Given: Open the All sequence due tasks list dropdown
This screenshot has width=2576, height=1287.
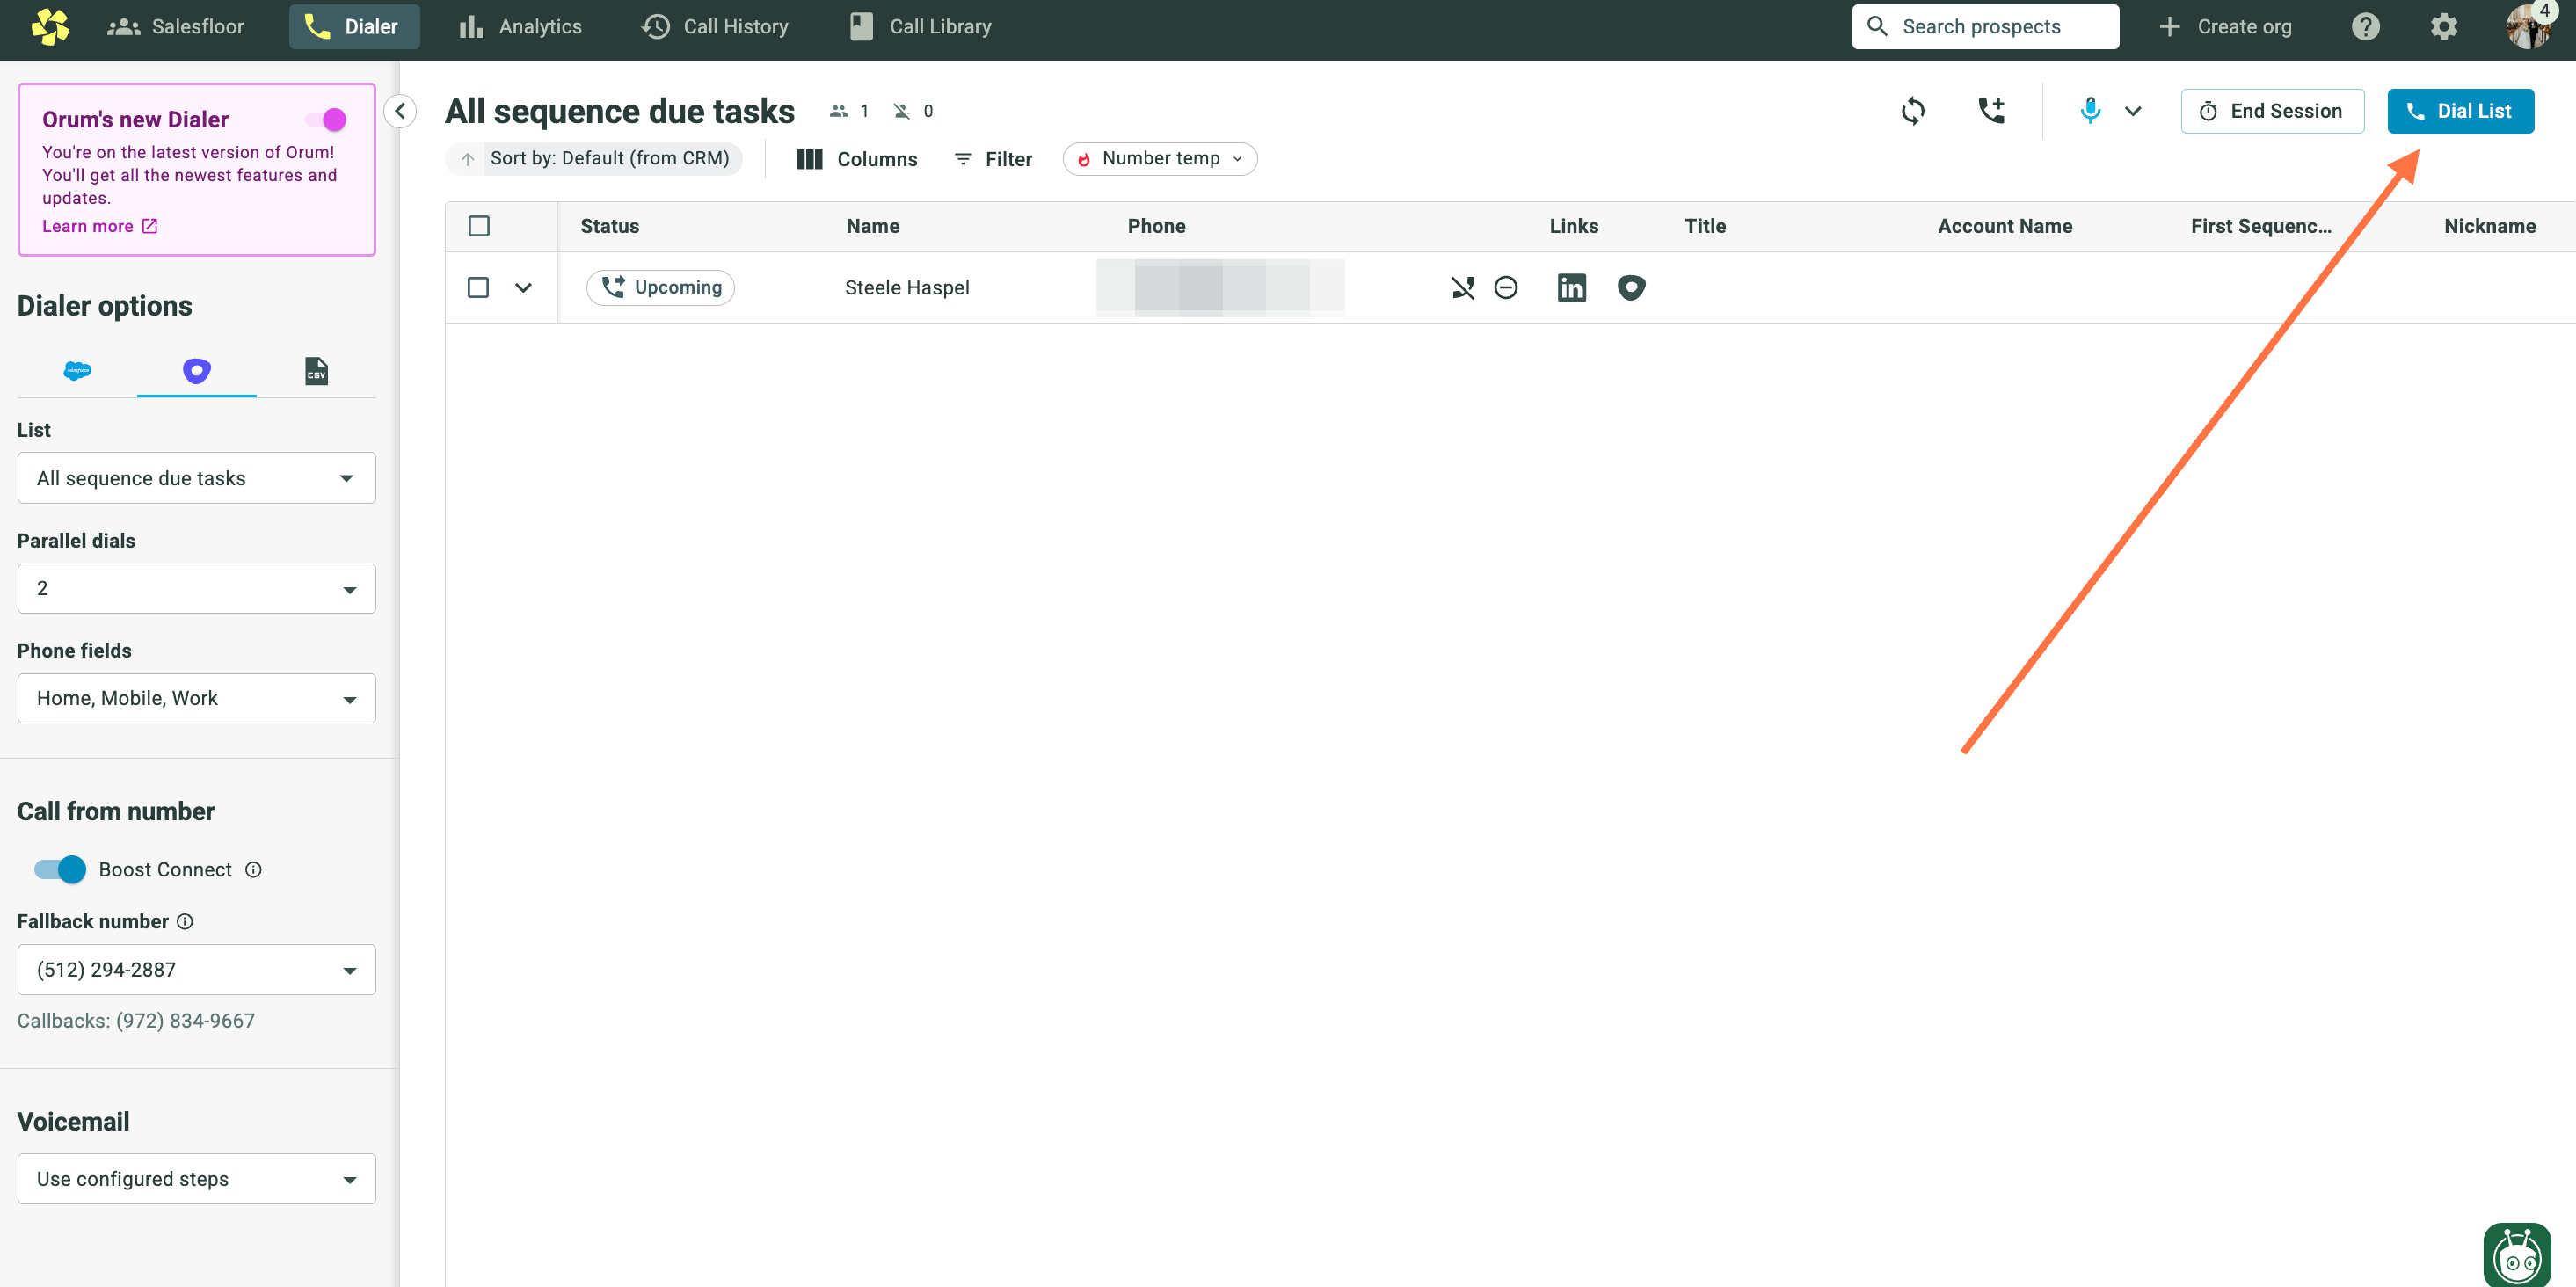Looking at the screenshot, I should 196,478.
